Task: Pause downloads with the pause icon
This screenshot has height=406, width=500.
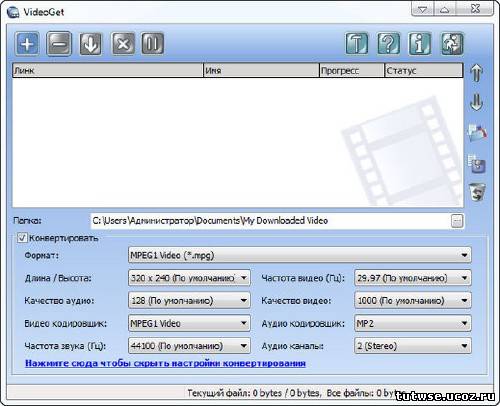Action: [153, 43]
